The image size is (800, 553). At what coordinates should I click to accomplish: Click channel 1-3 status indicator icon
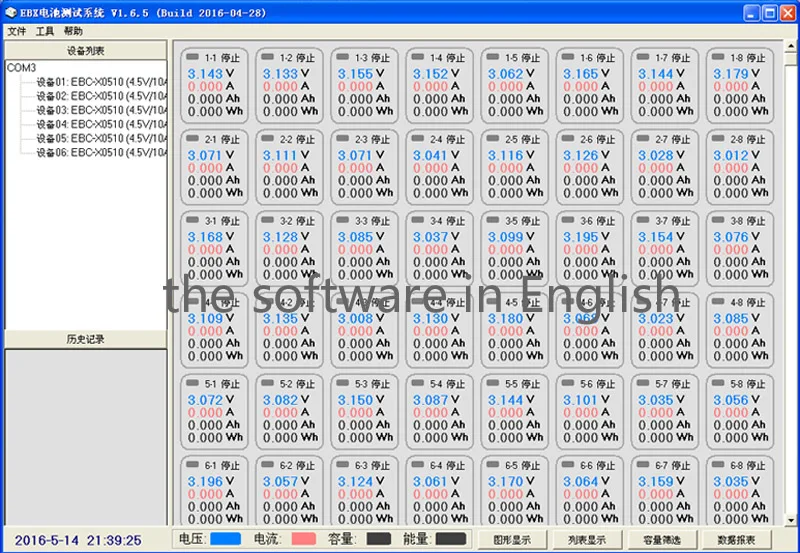(343, 57)
